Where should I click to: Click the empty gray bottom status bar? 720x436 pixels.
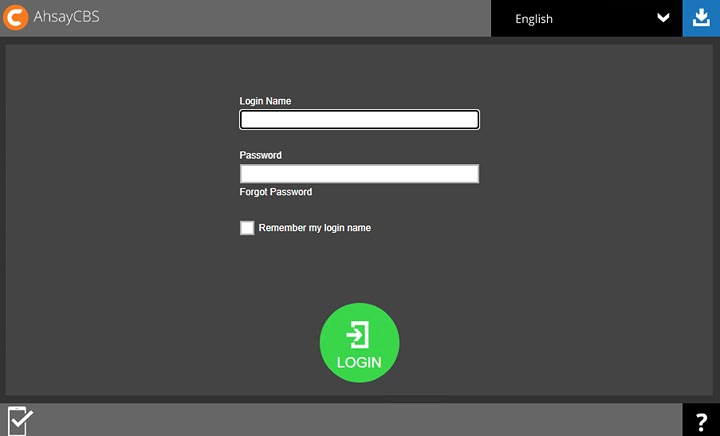(x=350, y=420)
